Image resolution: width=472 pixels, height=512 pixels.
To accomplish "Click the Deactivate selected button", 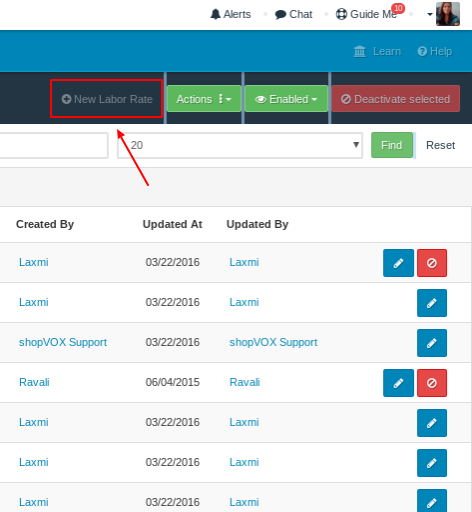I will pos(396,99).
